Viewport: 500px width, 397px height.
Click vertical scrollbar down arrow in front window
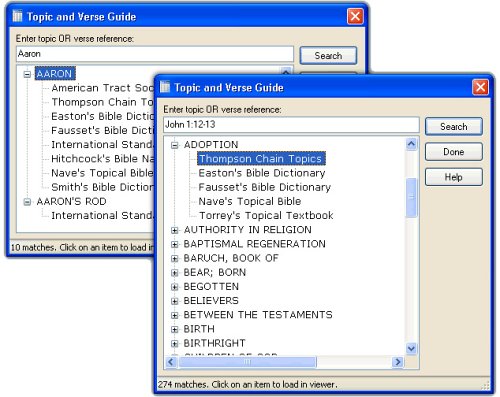pos(411,349)
